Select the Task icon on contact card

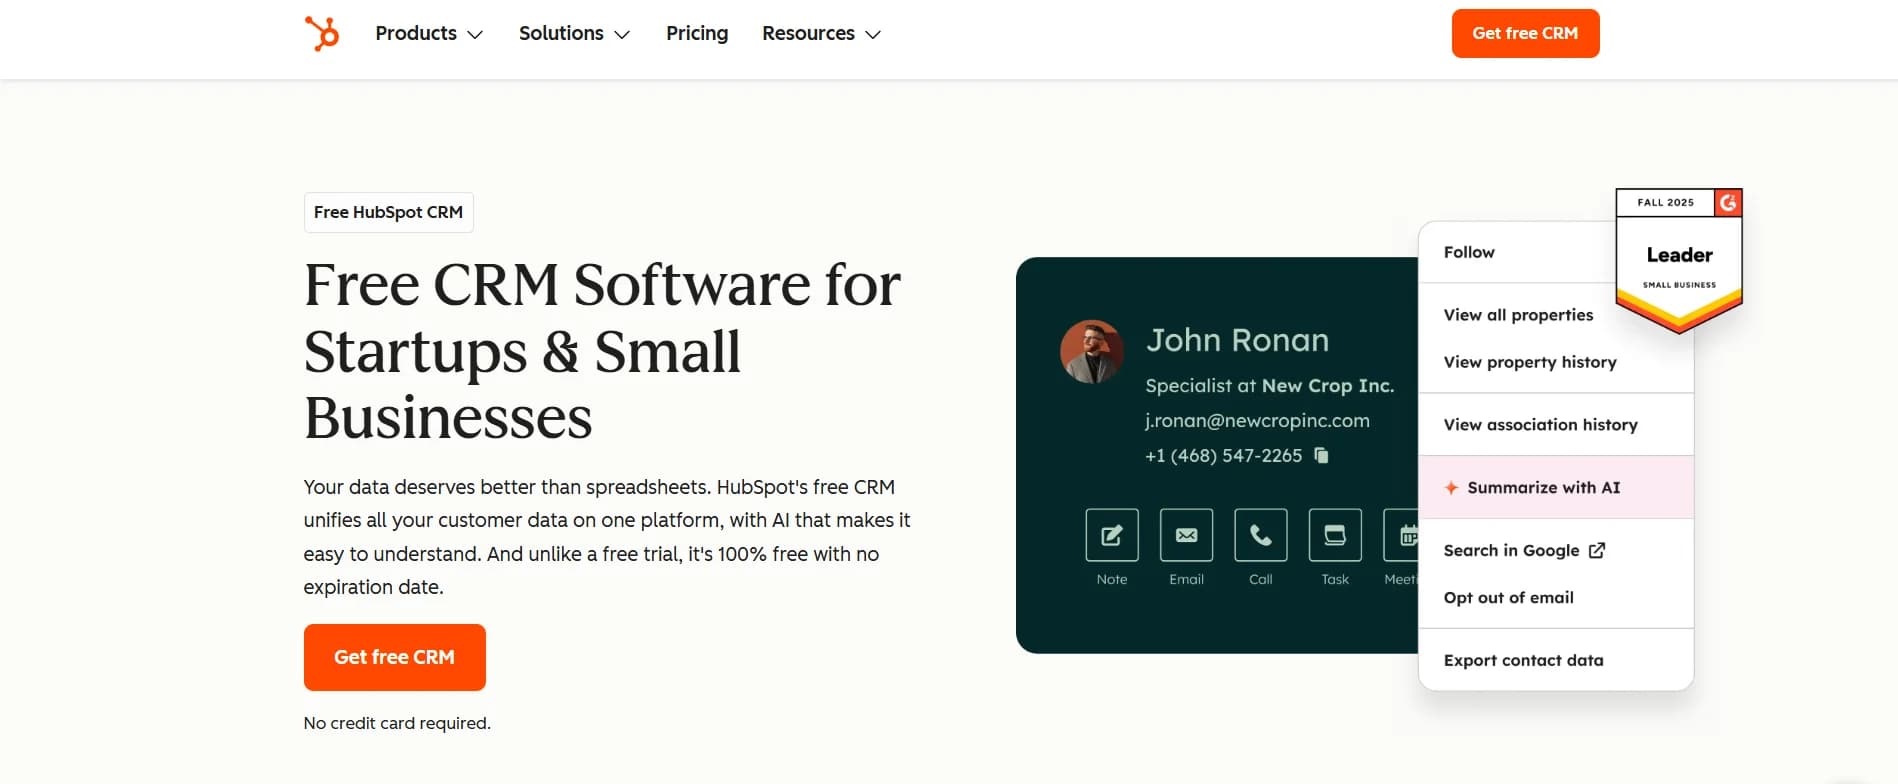pos(1335,535)
